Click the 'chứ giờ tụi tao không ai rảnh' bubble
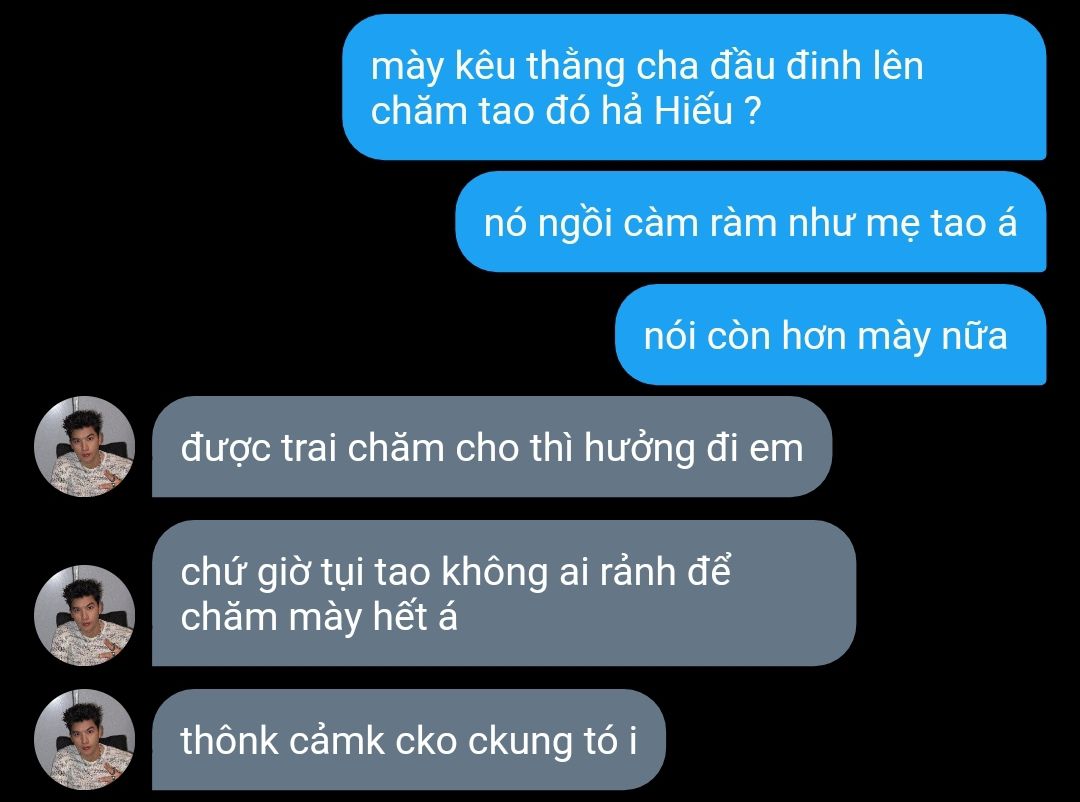The image size is (1080, 802). pos(503,593)
